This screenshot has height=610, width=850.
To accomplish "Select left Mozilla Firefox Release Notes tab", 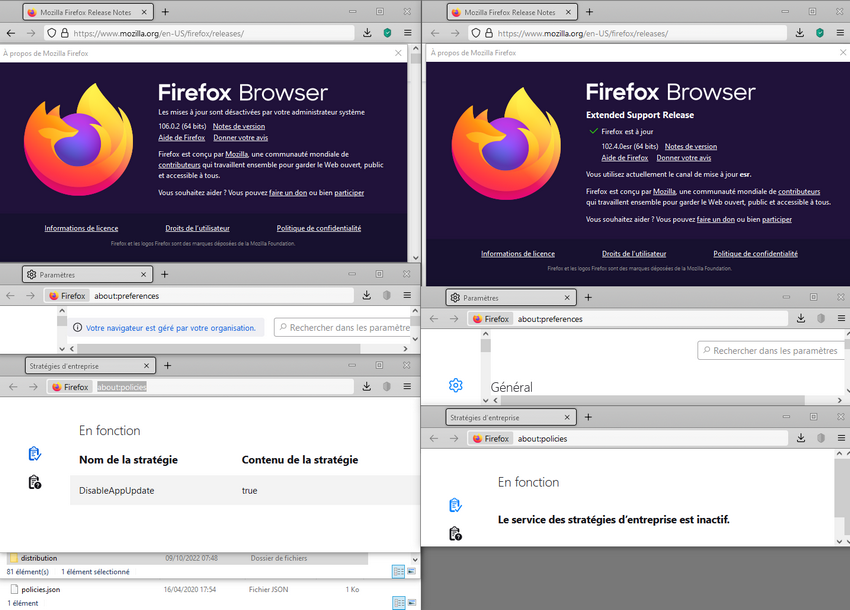I will (88, 12).
